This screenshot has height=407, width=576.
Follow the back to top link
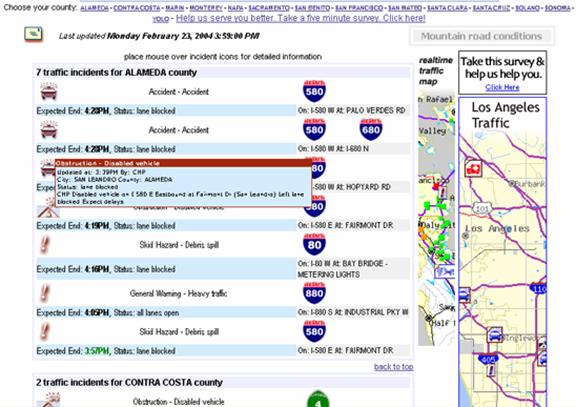pyautogui.click(x=393, y=367)
